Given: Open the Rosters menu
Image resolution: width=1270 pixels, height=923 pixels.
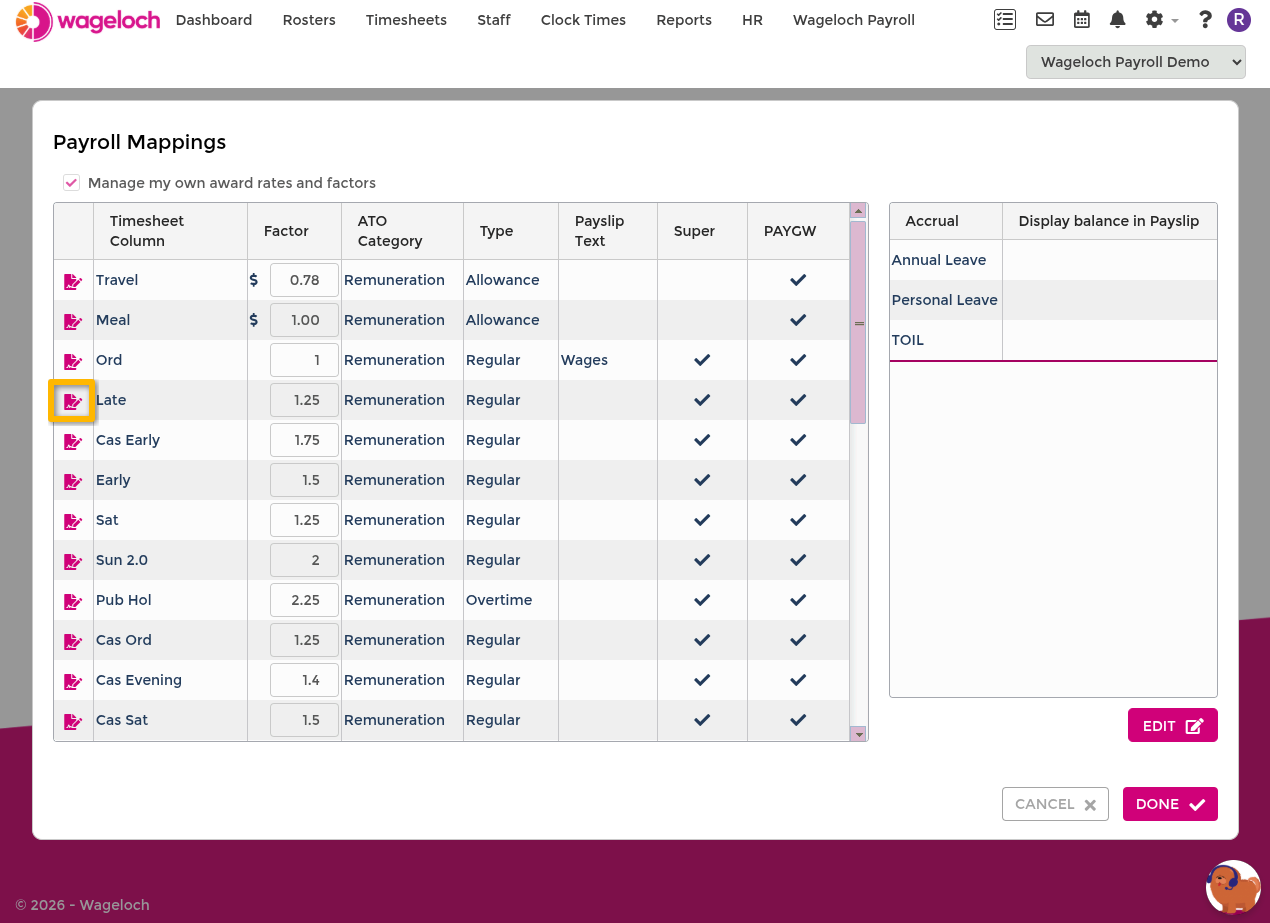Looking at the screenshot, I should (309, 20).
